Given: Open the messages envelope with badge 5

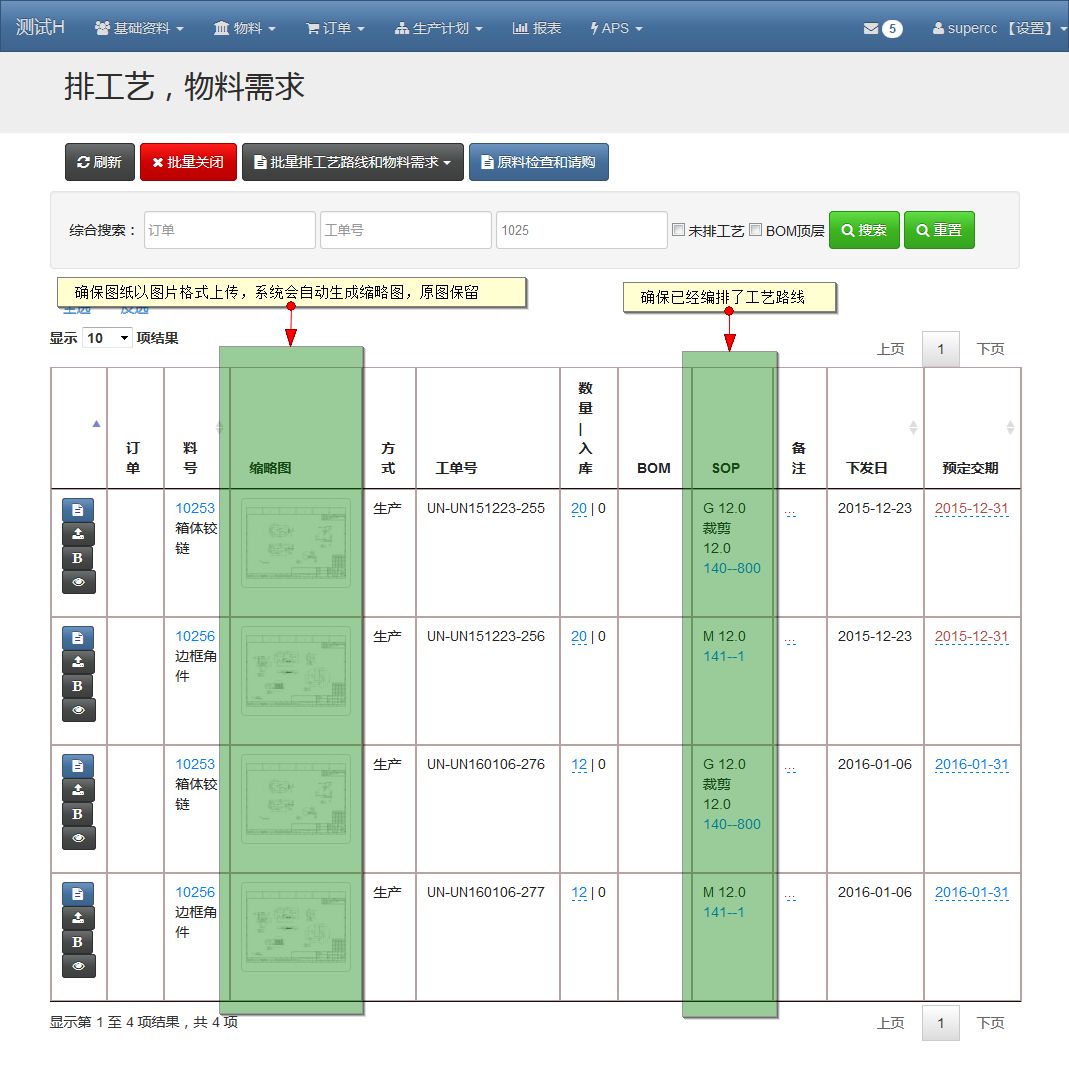Looking at the screenshot, I should [x=882, y=28].
